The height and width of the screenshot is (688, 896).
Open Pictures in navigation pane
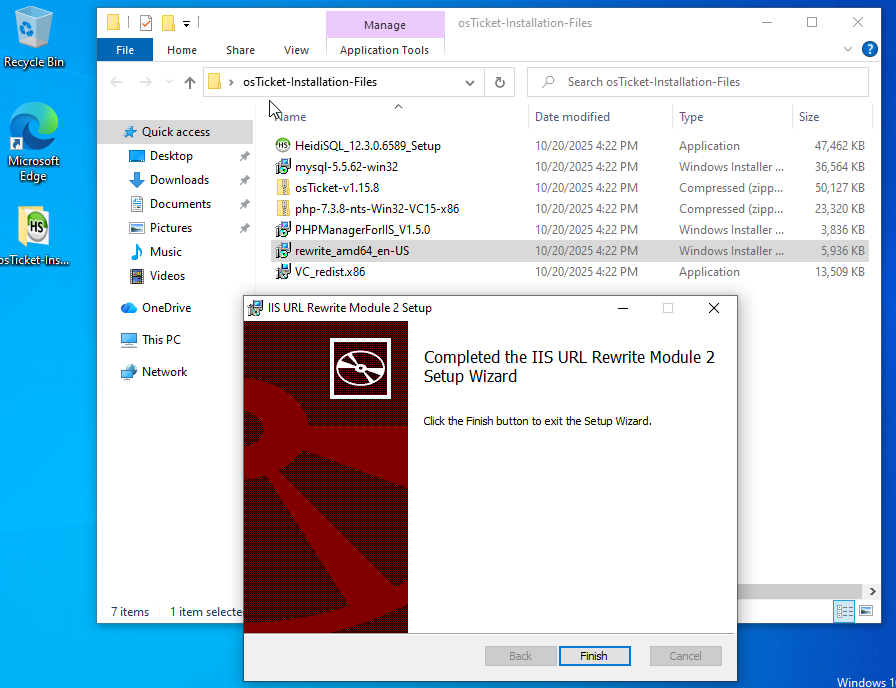tap(170, 228)
